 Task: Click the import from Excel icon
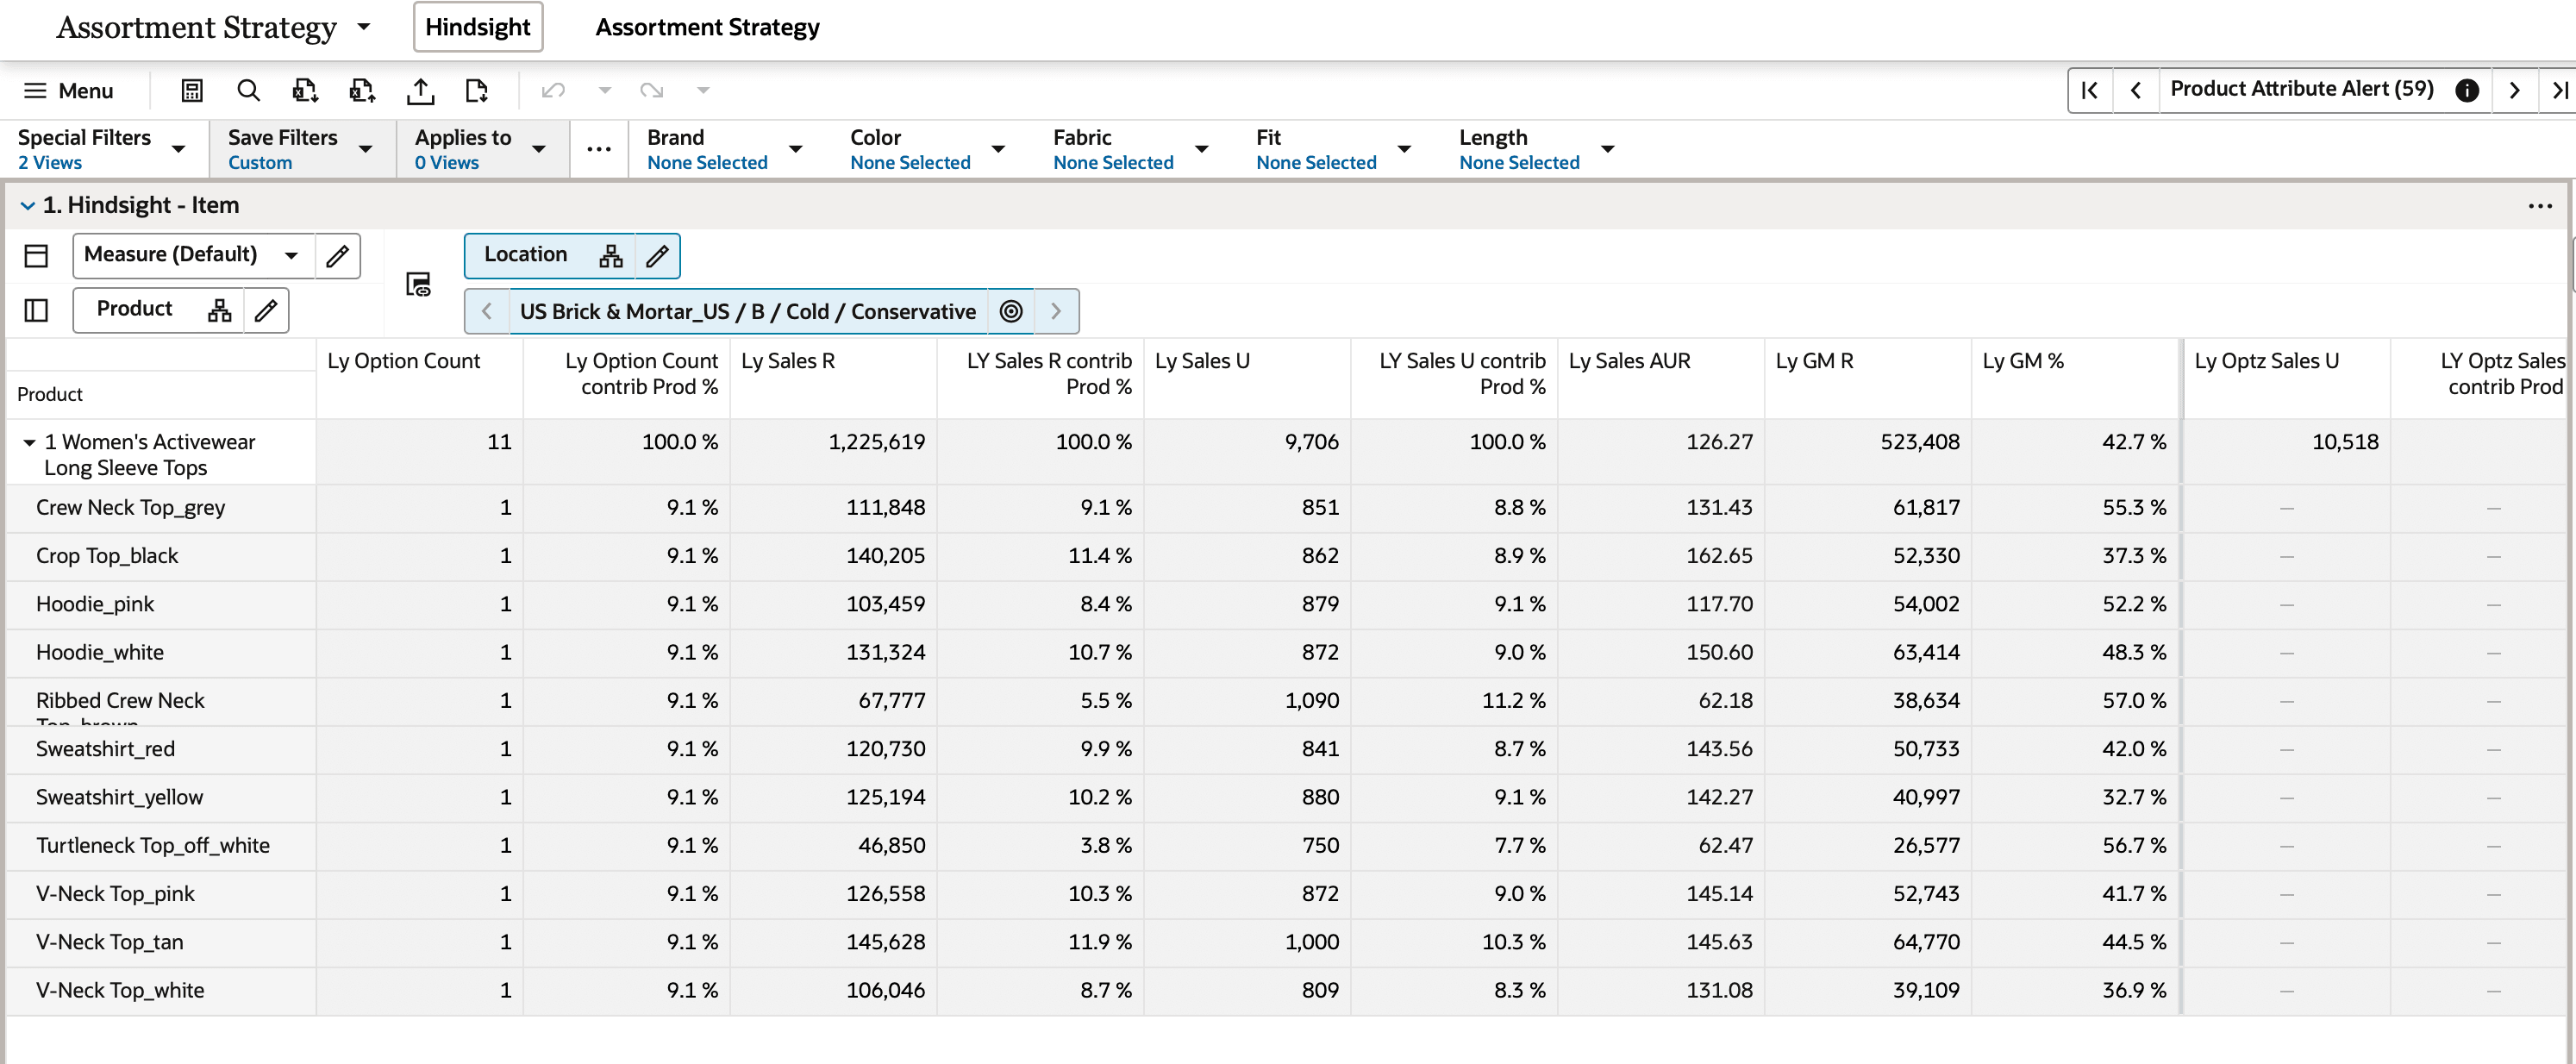(362, 91)
